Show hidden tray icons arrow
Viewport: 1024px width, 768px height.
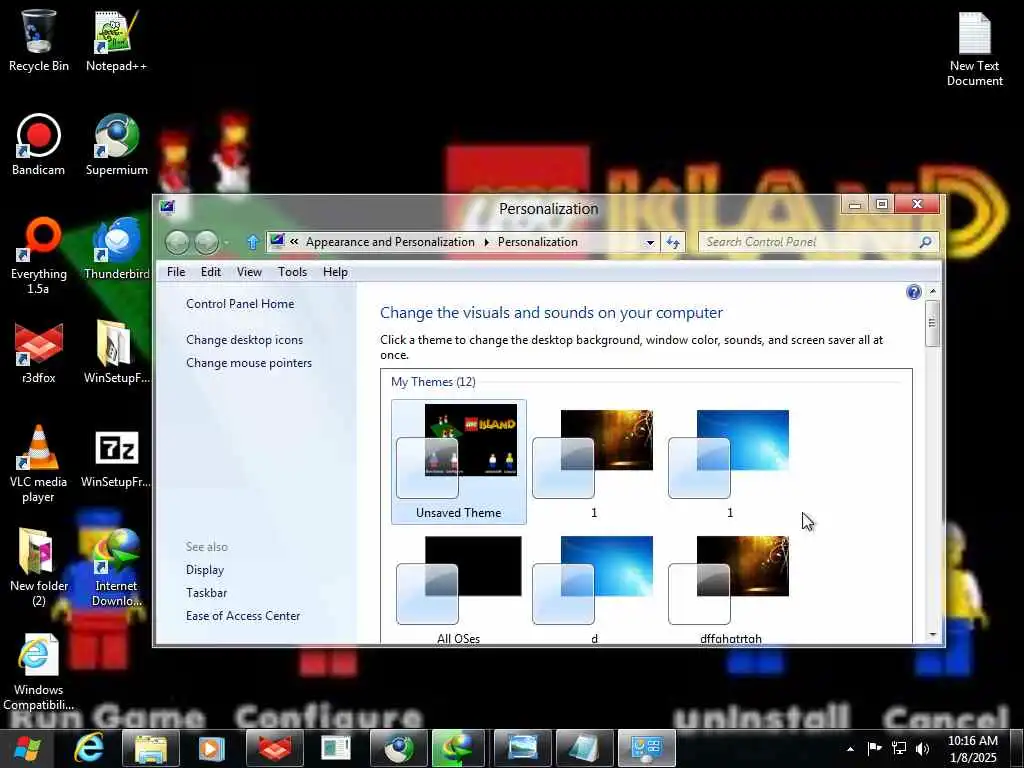(850, 748)
